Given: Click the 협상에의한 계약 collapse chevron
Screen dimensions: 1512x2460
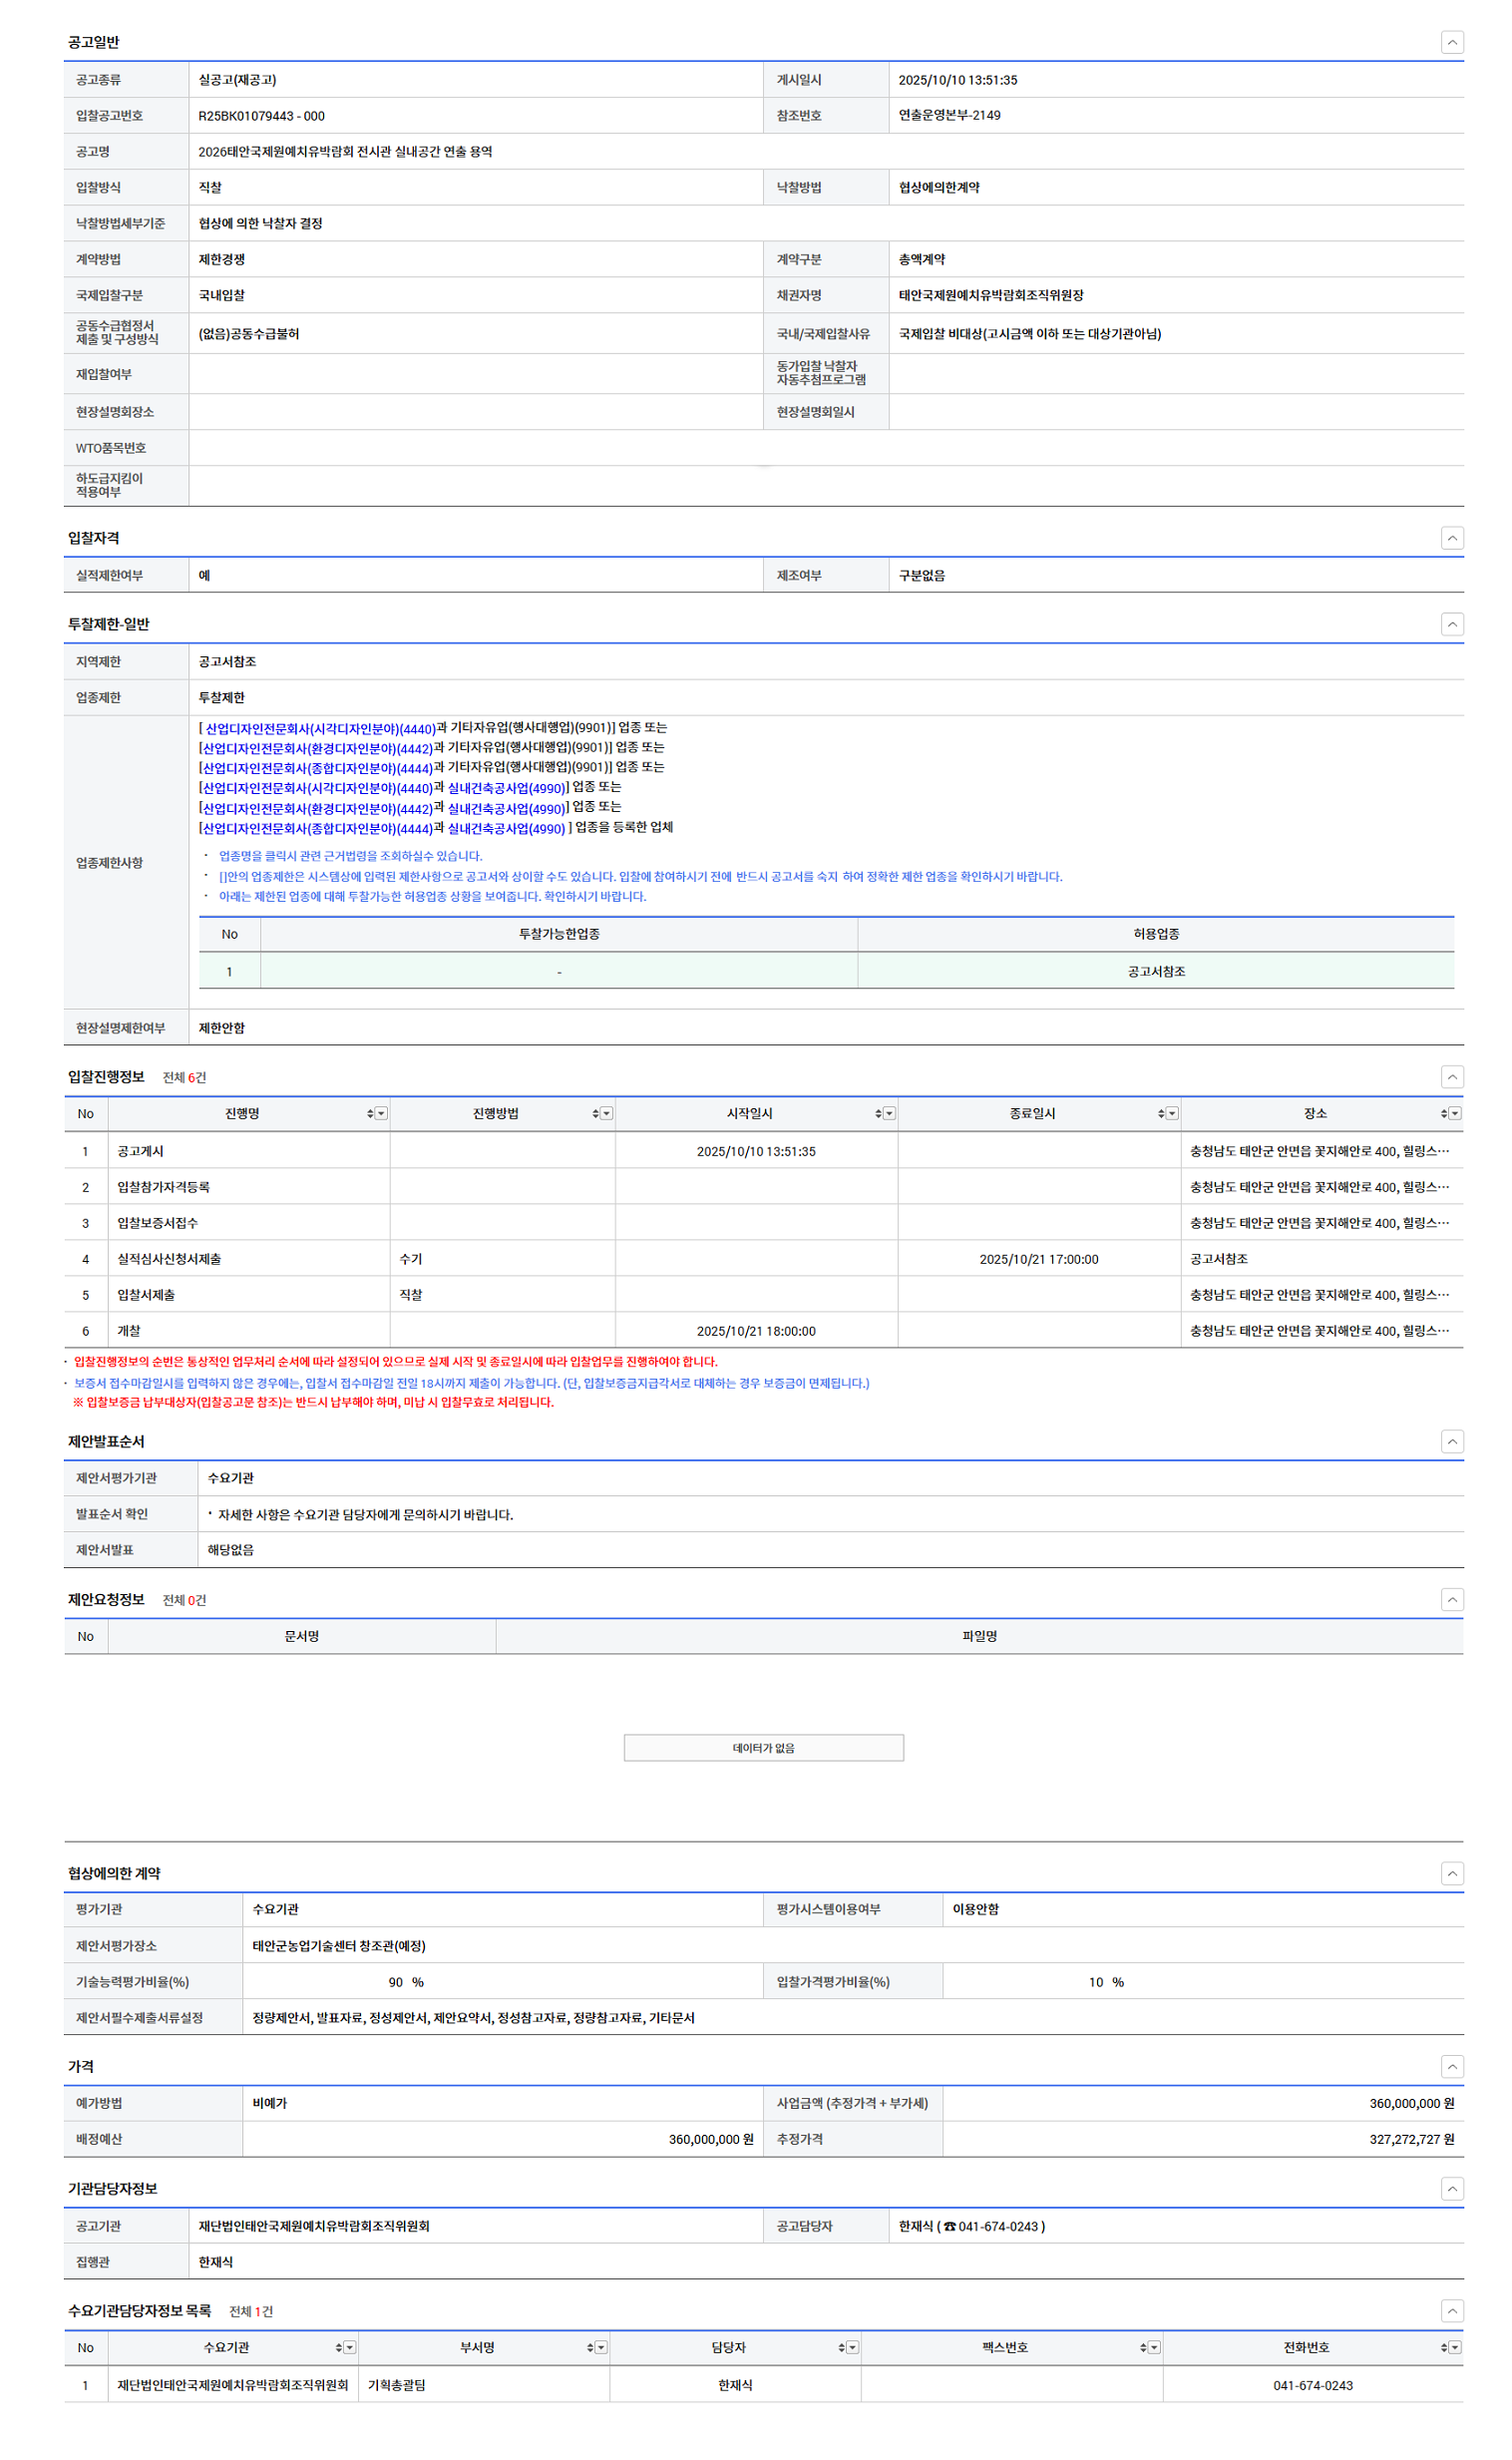Looking at the screenshot, I should tap(1451, 1874).
